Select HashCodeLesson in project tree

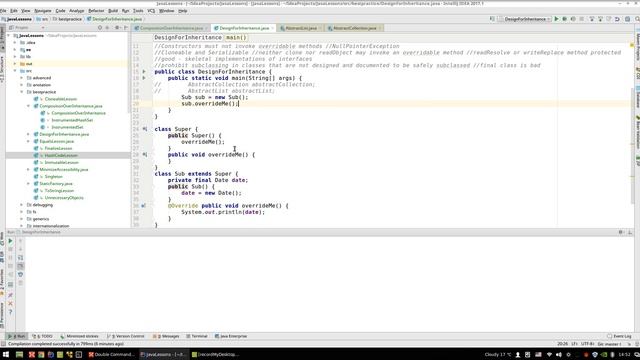coord(61,156)
